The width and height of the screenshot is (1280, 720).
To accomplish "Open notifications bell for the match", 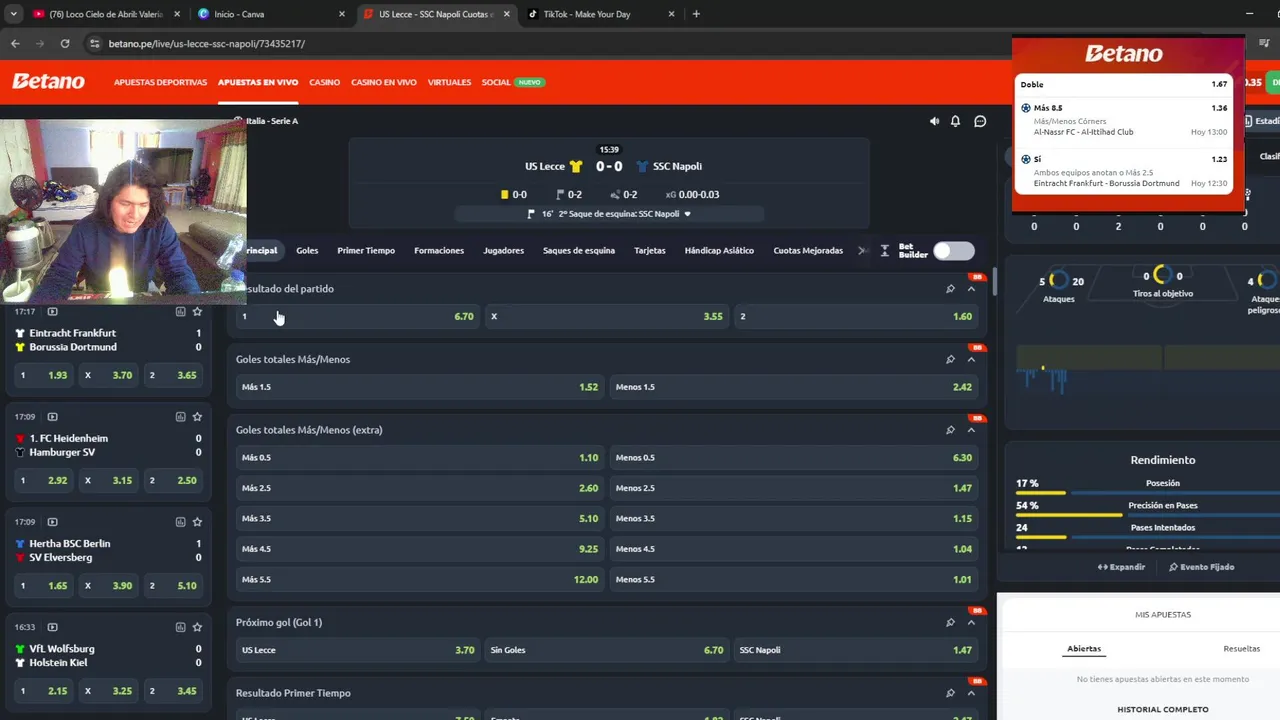I will (955, 121).
